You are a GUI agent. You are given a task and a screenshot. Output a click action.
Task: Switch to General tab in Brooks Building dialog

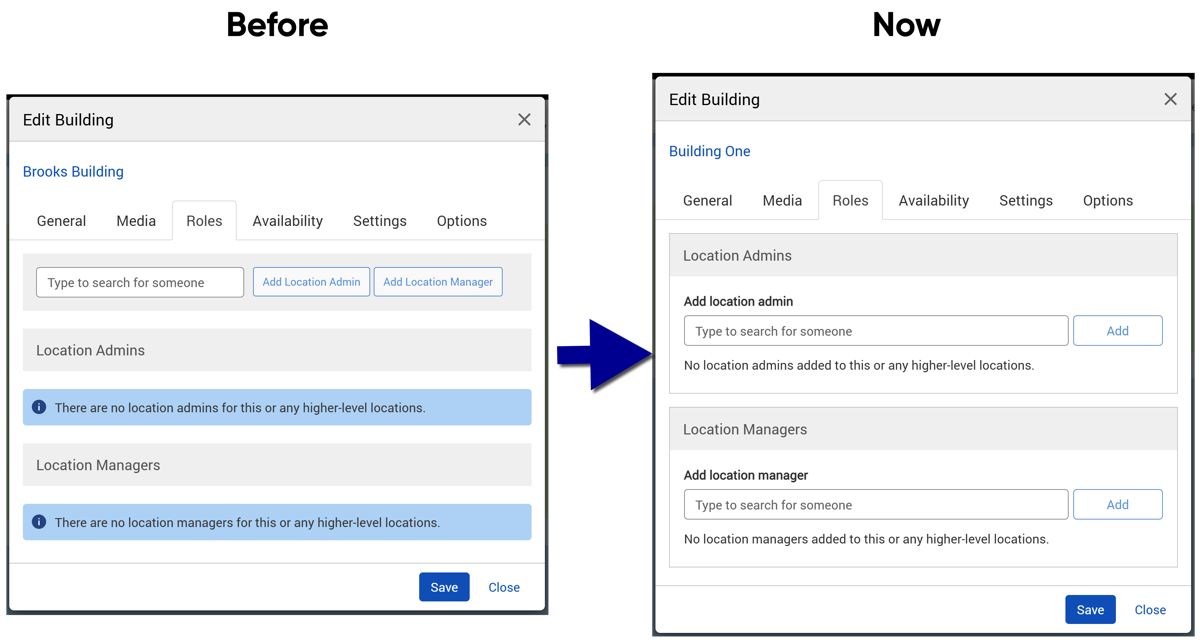(61, 221)
